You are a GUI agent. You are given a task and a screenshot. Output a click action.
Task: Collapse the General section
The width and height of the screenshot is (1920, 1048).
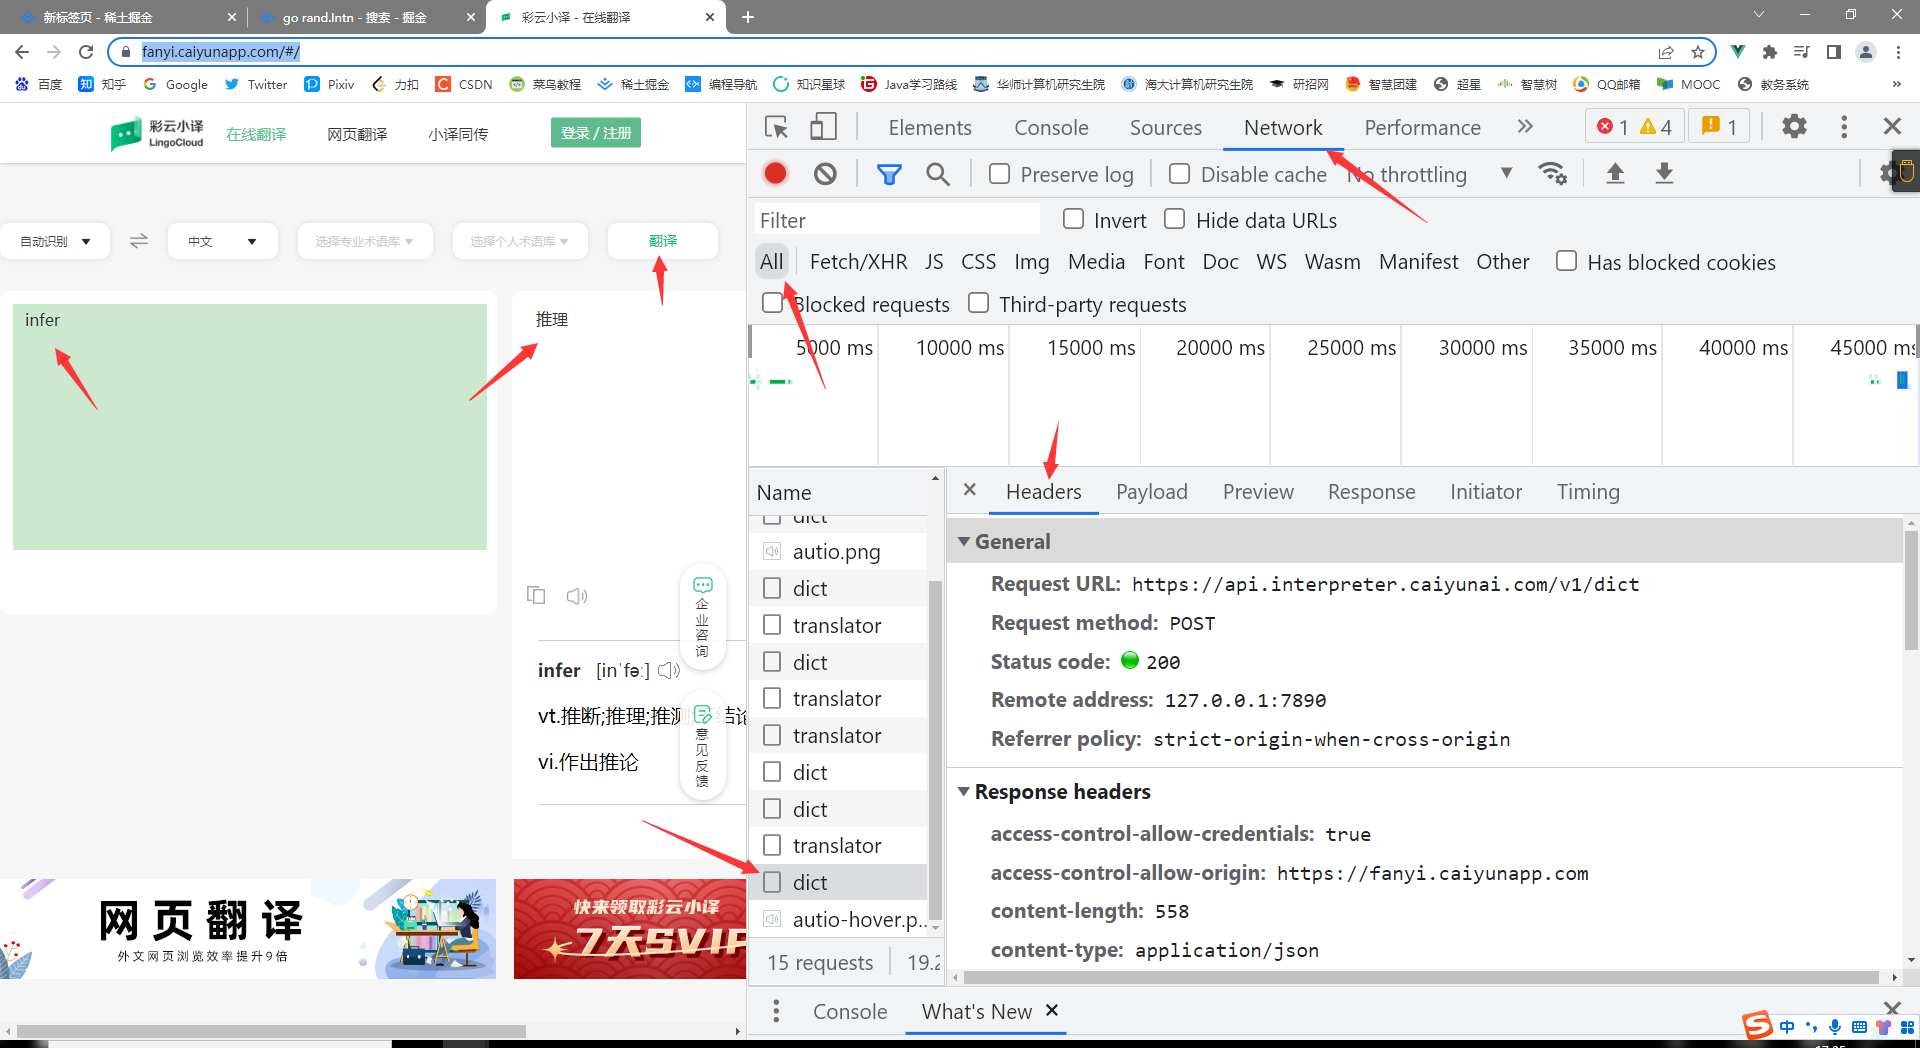click(964, 541)
